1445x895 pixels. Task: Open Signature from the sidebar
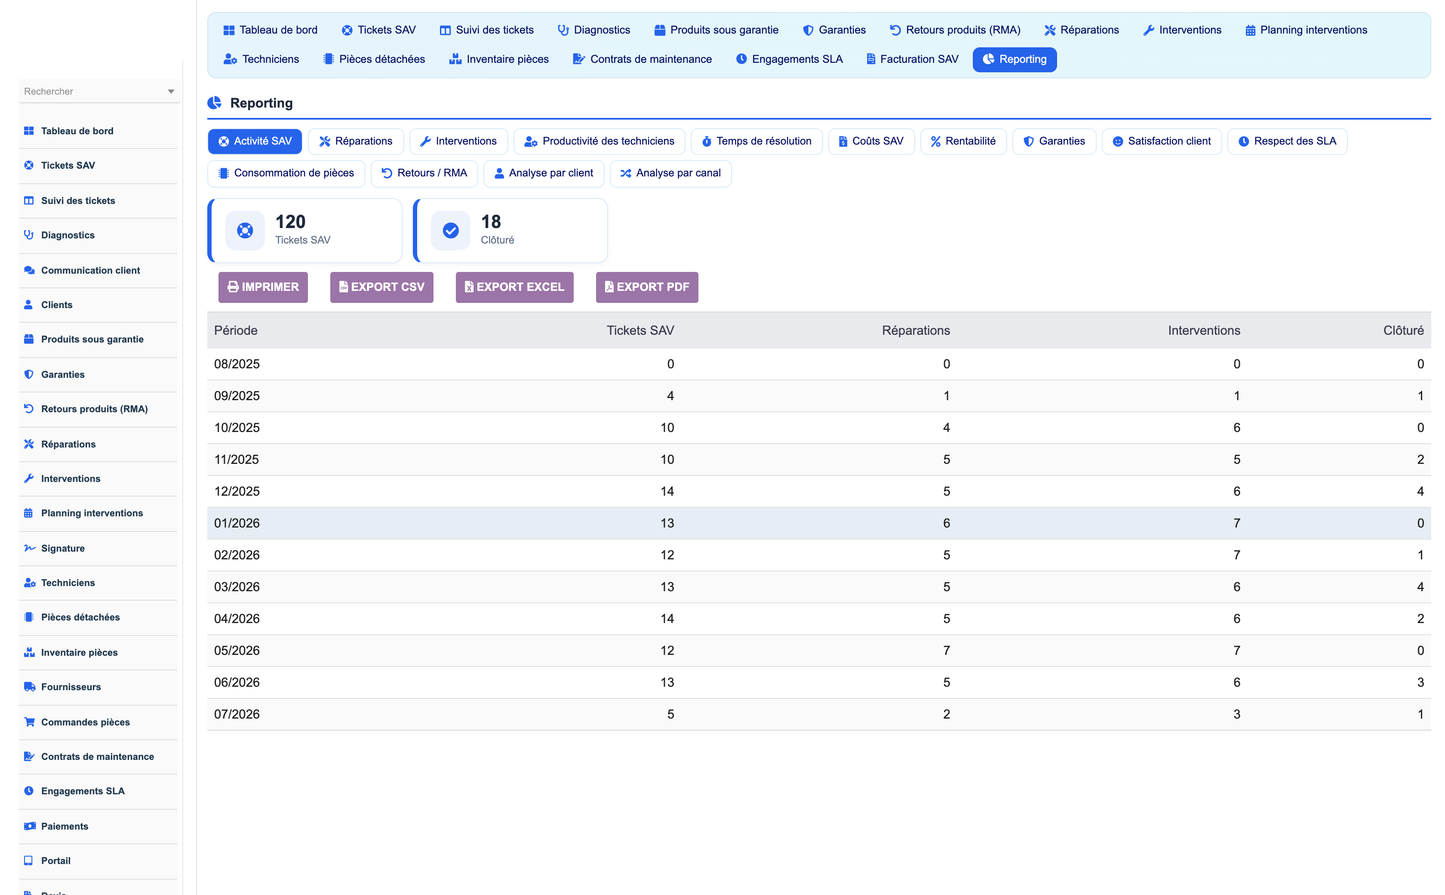click(x=63, y=548)
